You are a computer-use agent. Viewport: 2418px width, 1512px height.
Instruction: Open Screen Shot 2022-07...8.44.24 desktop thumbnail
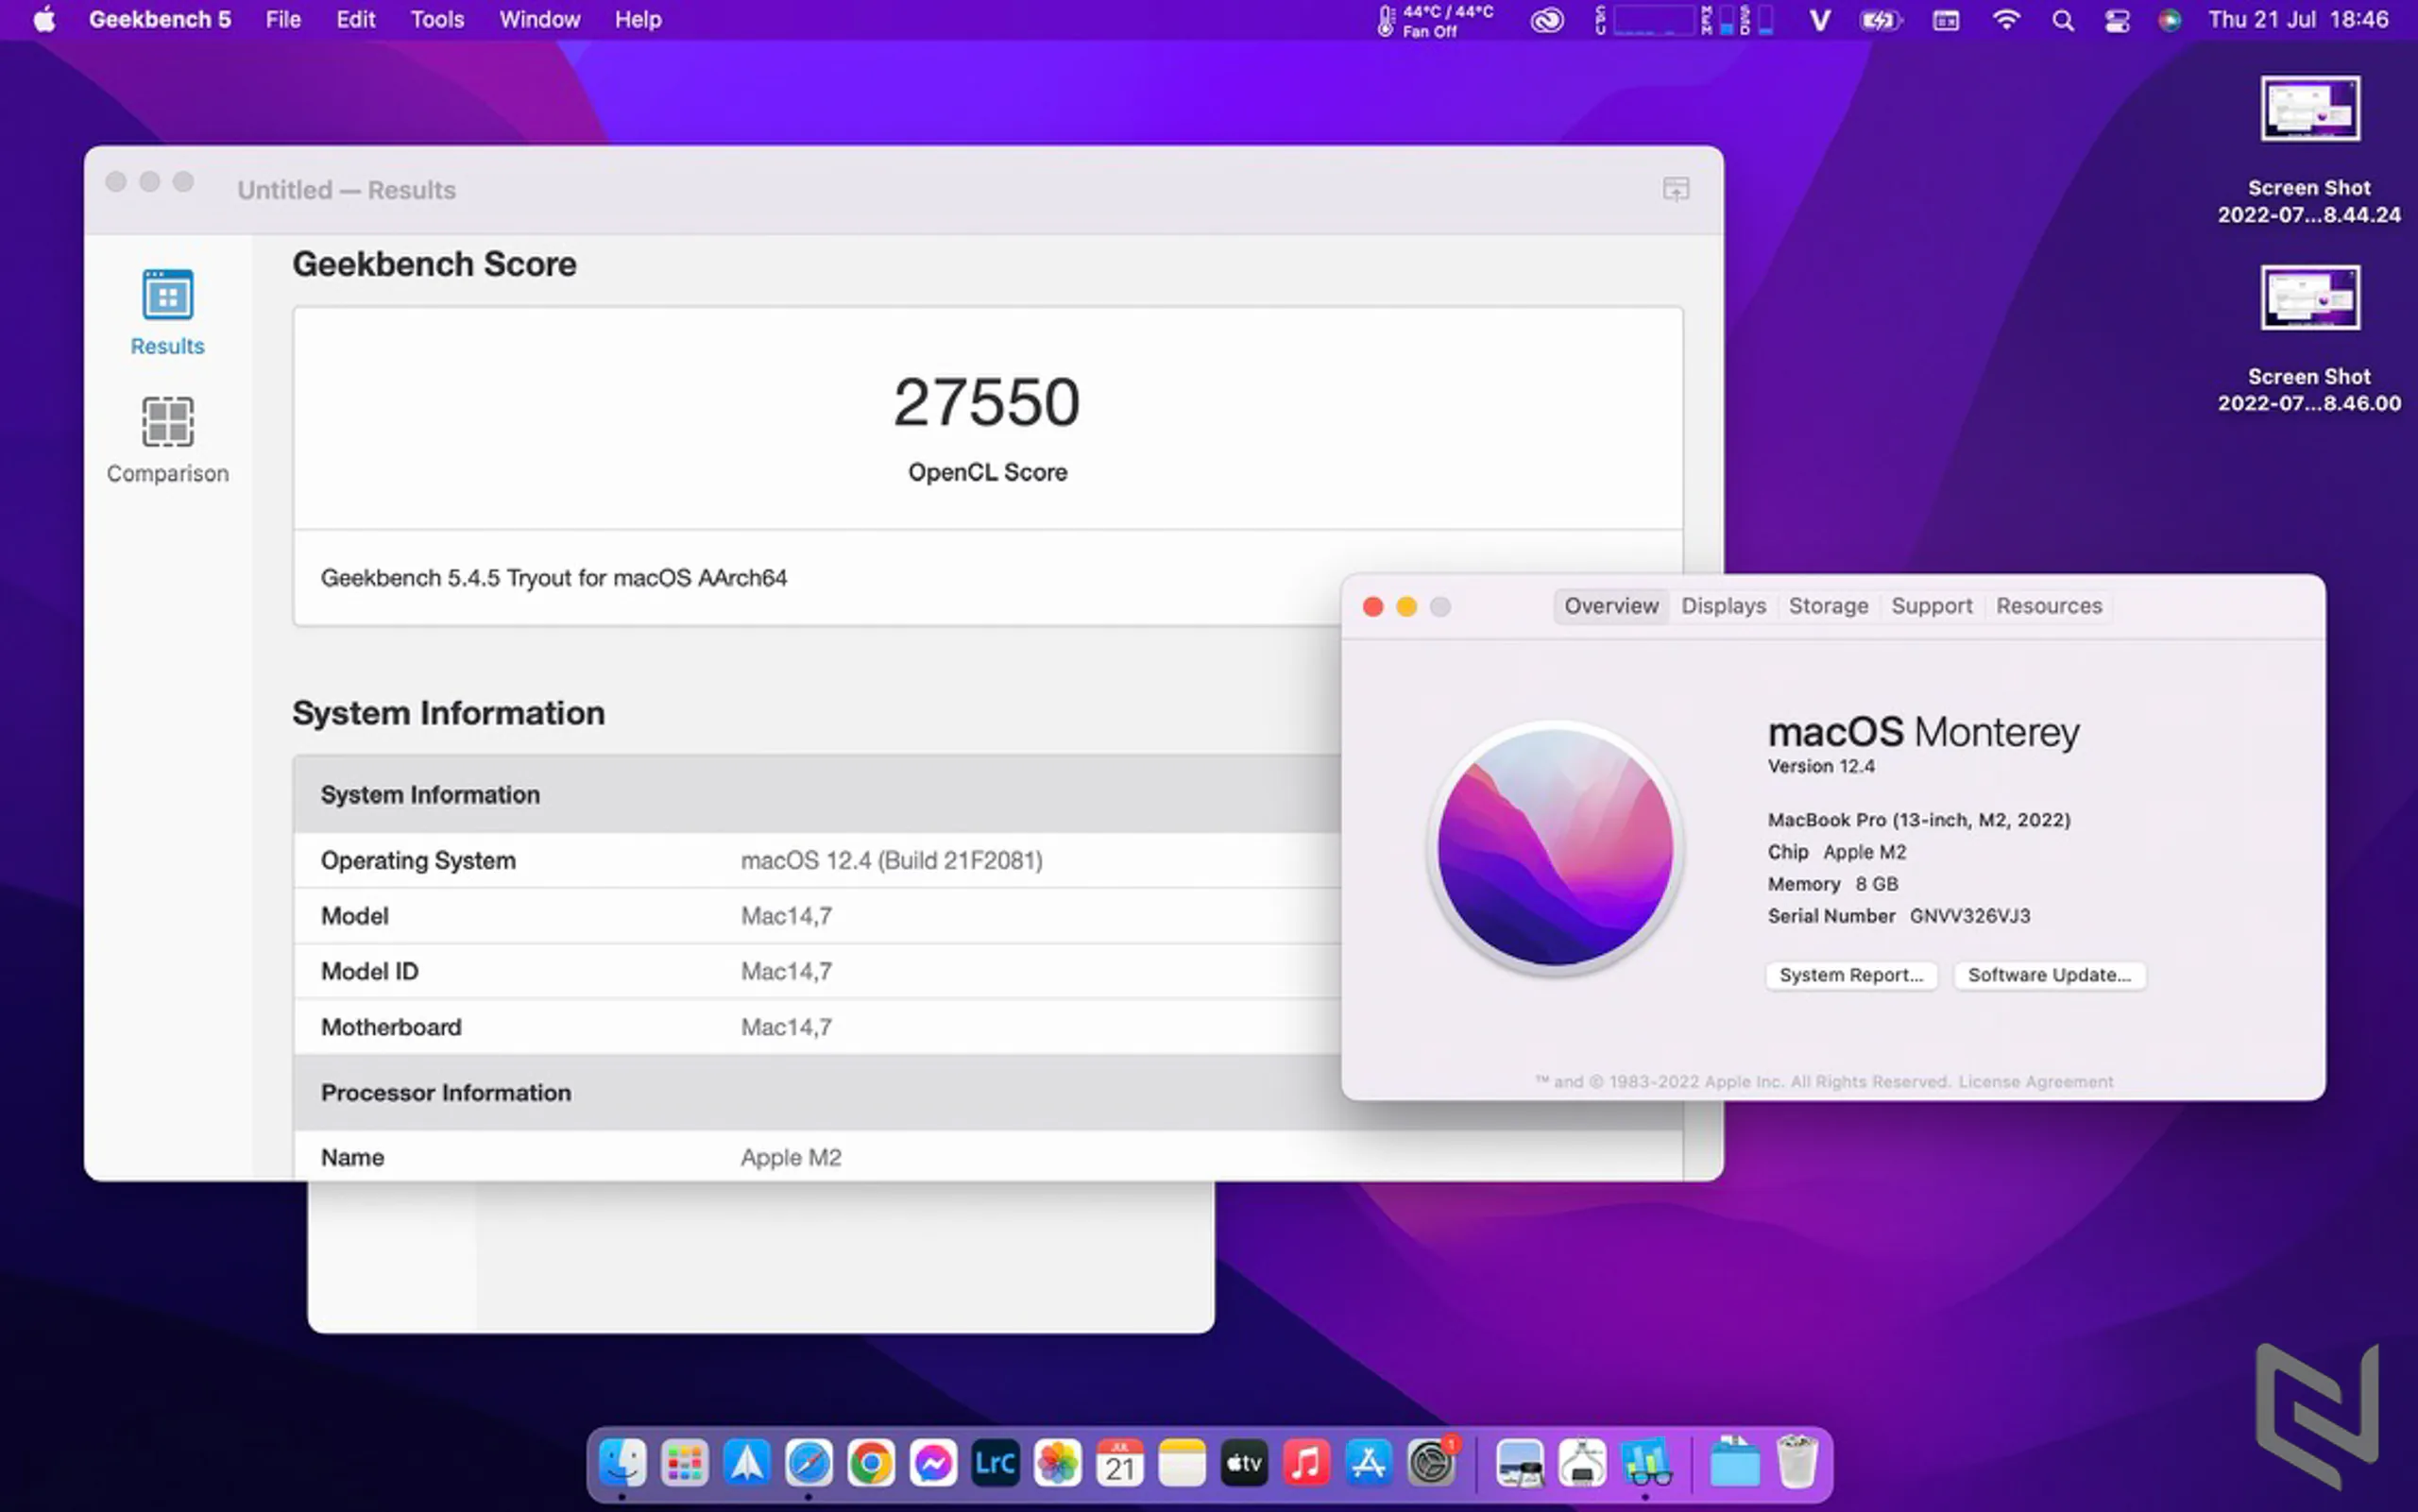(x=2309, y=108)
